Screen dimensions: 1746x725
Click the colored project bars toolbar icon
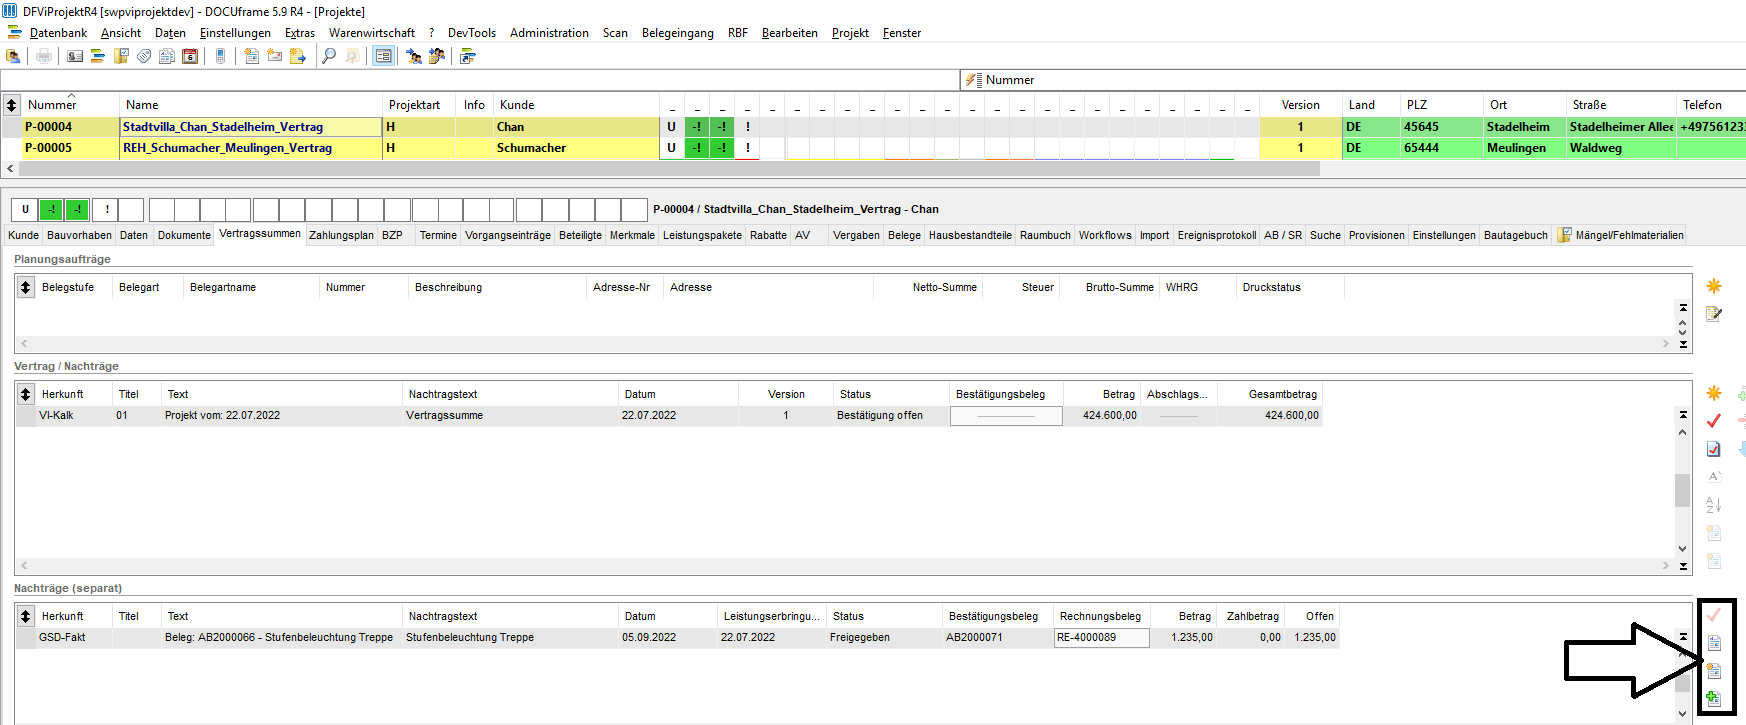tap(98, 57)
